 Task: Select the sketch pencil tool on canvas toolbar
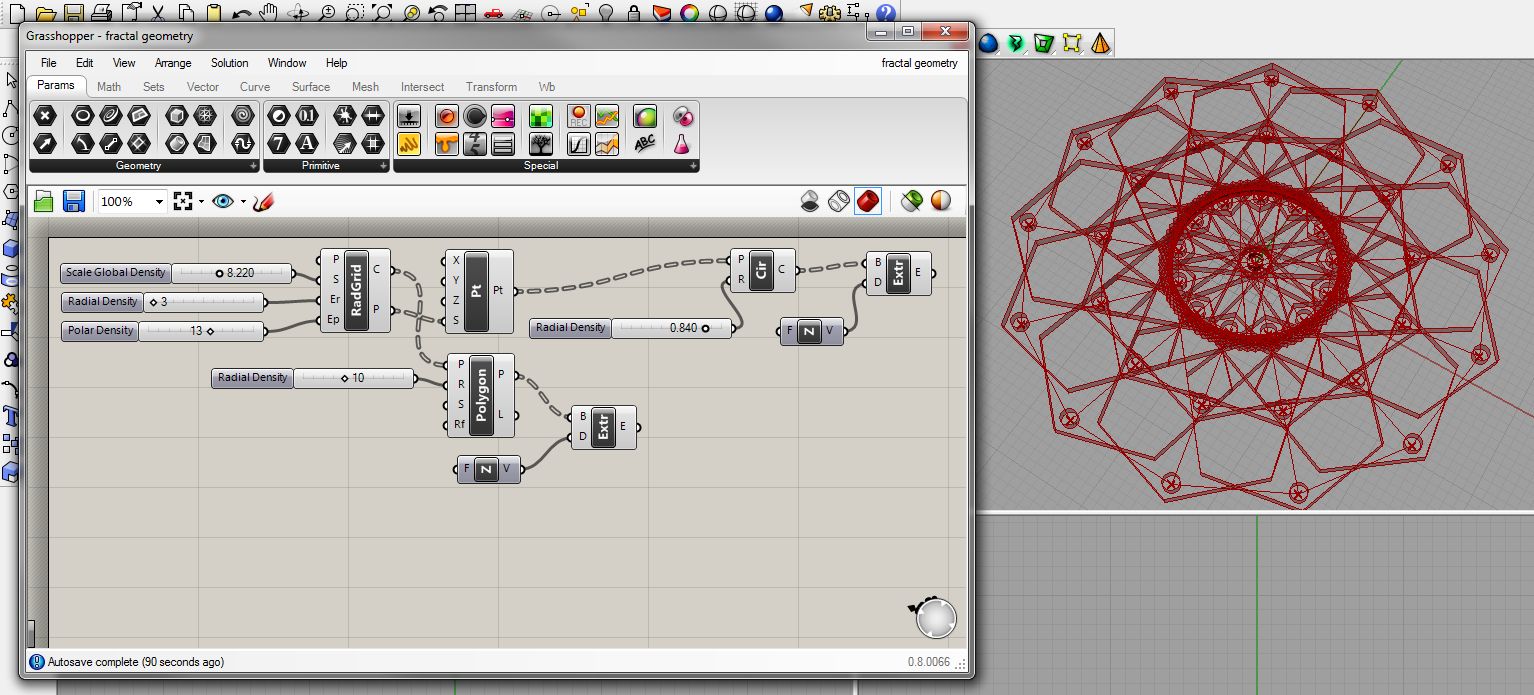(264, 201)
